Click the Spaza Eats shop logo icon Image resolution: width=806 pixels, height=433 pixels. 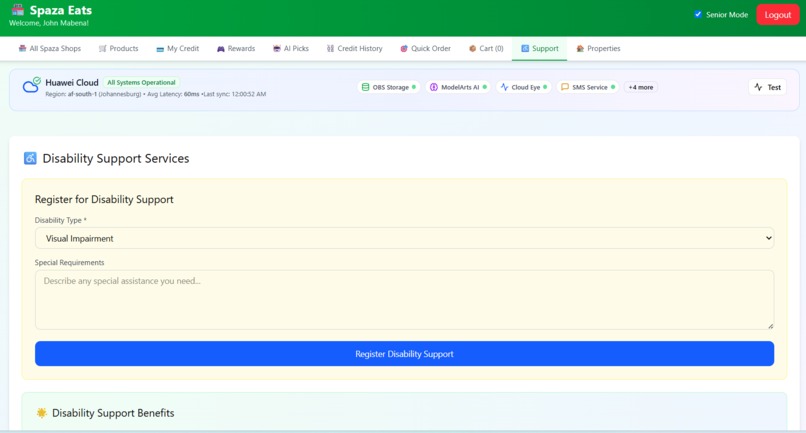click(x=18, y=10)
